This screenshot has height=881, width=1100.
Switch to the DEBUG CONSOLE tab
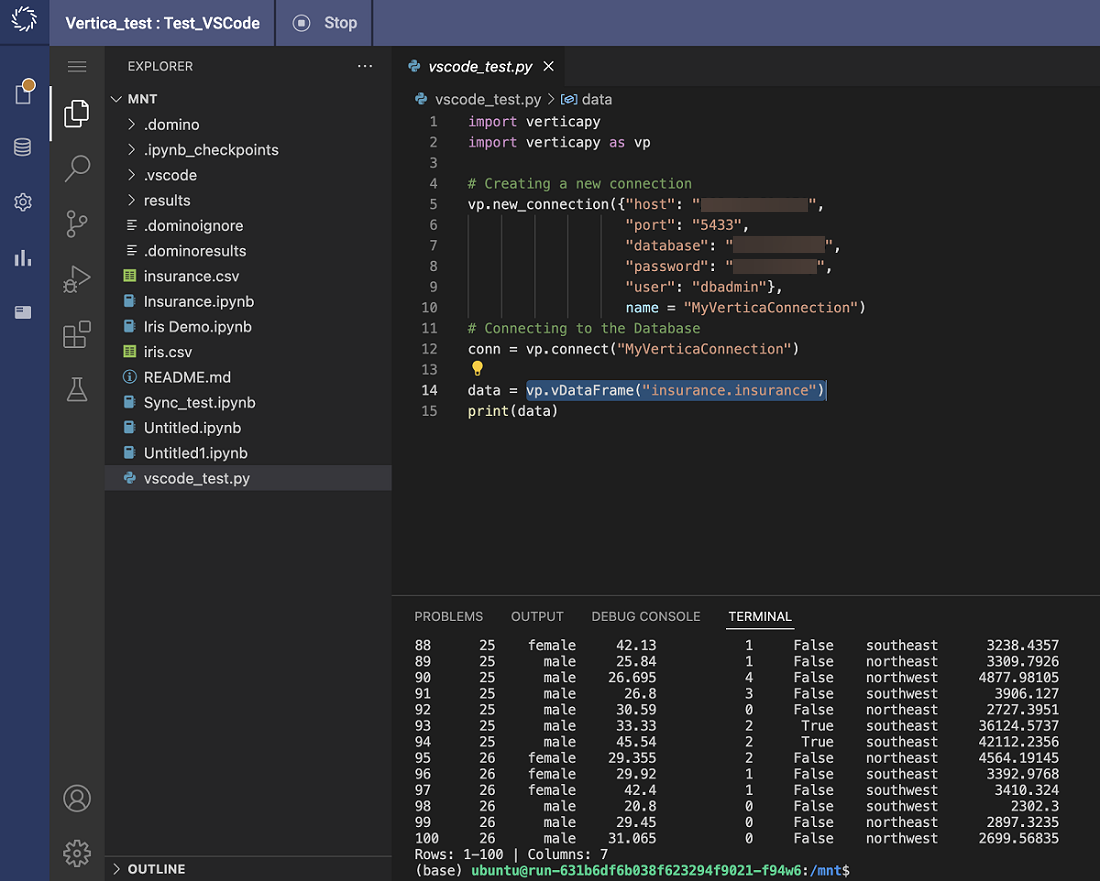tap(645, 617)
